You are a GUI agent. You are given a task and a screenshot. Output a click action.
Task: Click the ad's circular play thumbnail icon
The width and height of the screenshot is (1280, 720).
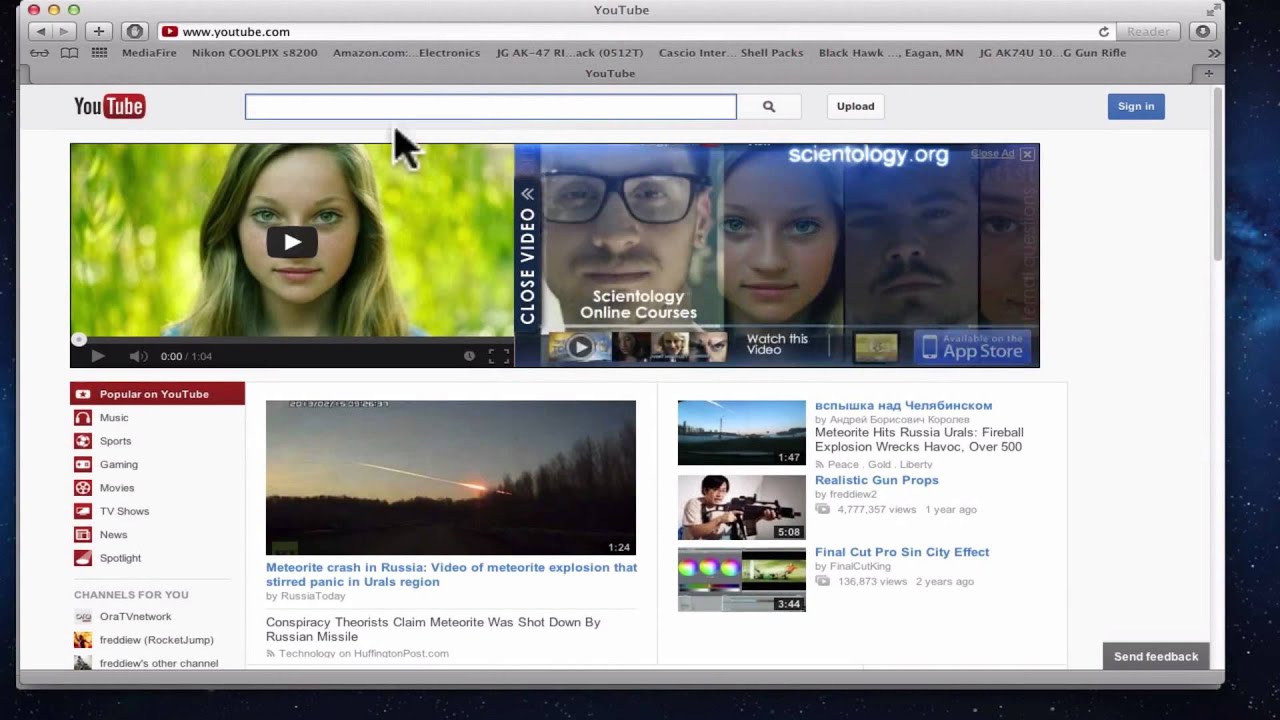(580, 347)
